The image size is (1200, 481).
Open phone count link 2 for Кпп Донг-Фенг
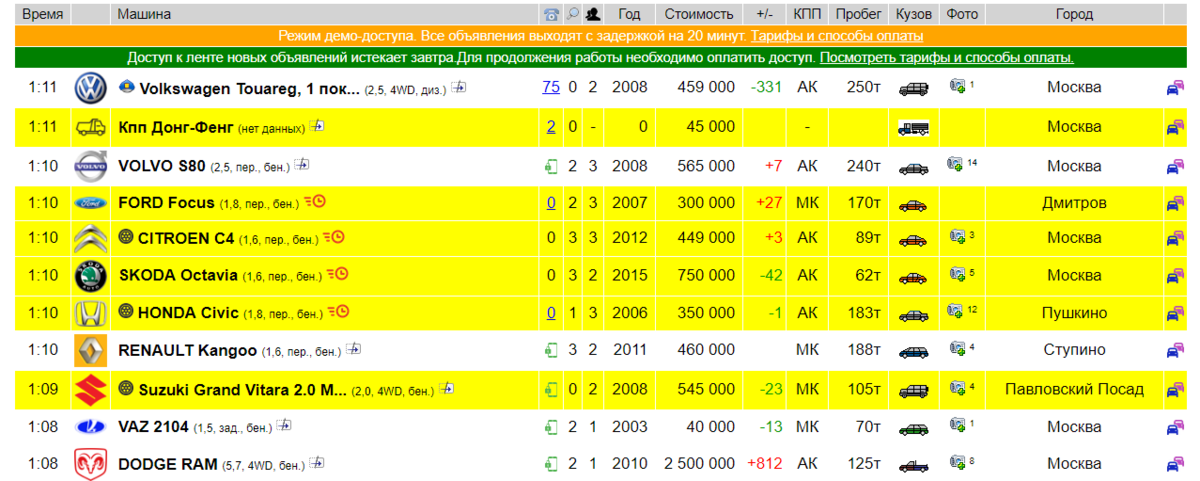[x=551, y=126]
